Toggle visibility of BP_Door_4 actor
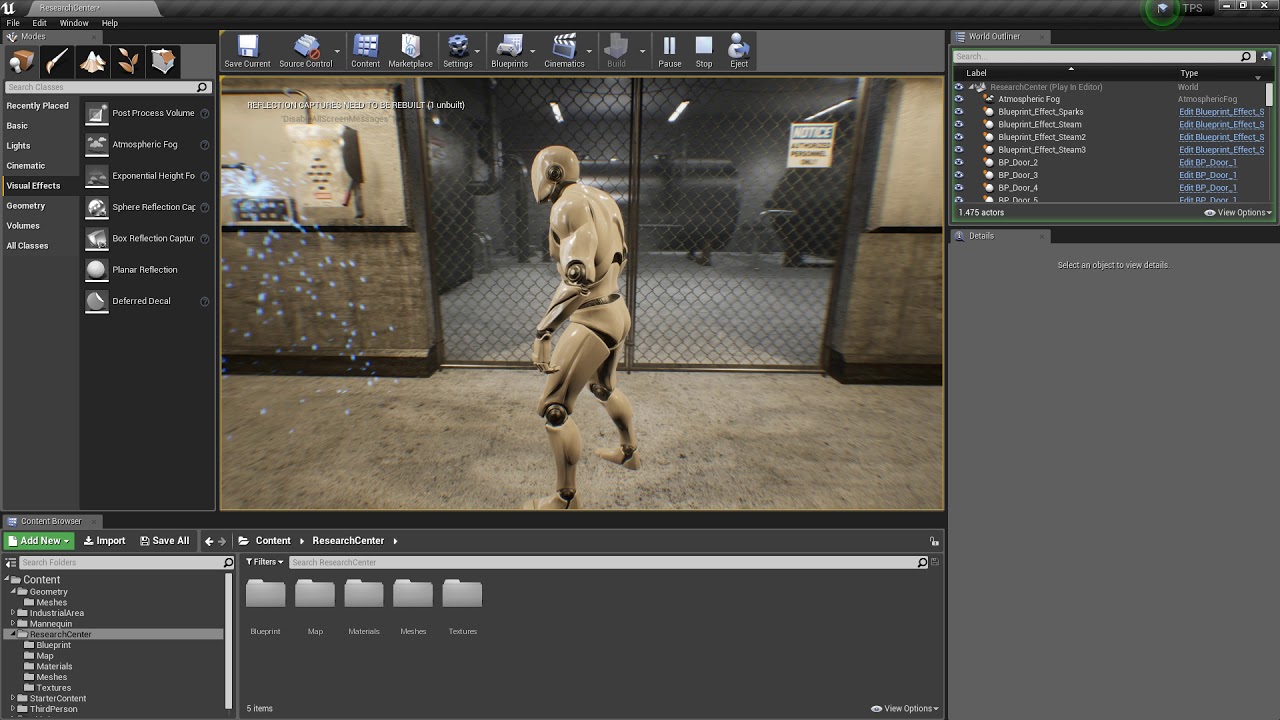 [x=959, y=188]
